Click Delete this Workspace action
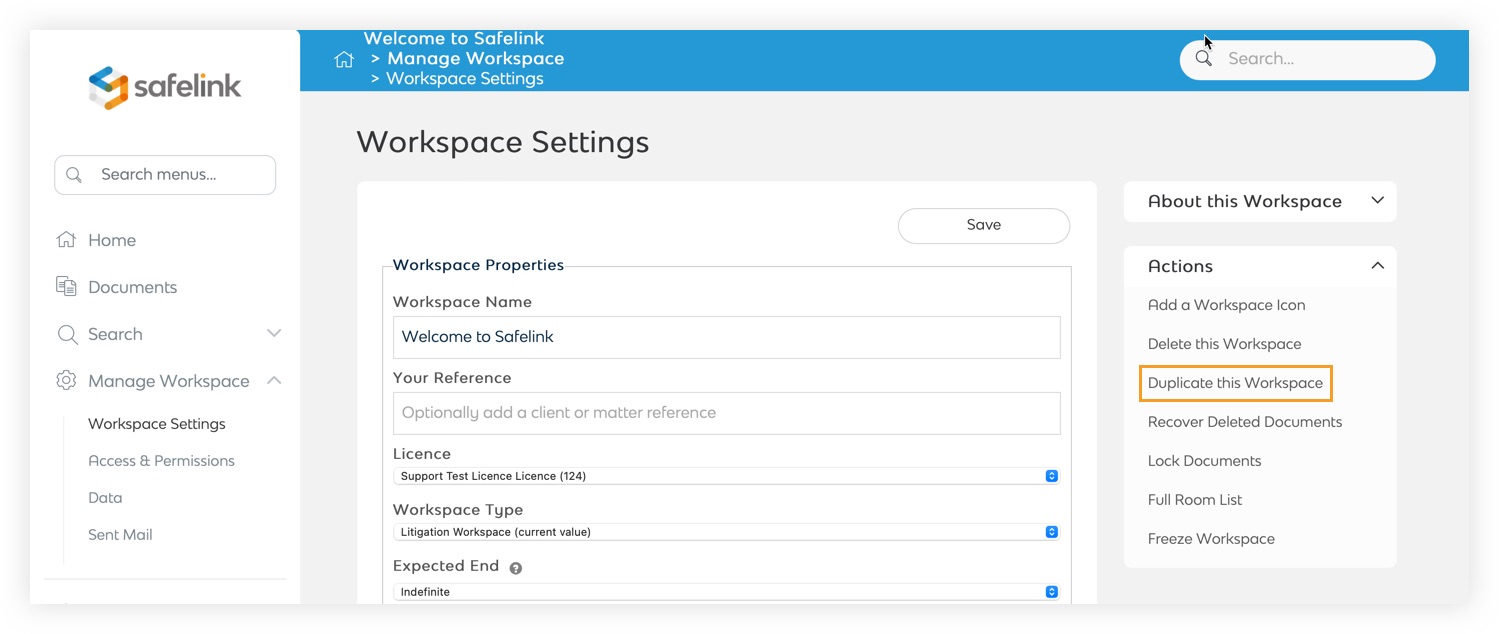Viewport: 1499px width, 634px height. [x=1224, y=344]
